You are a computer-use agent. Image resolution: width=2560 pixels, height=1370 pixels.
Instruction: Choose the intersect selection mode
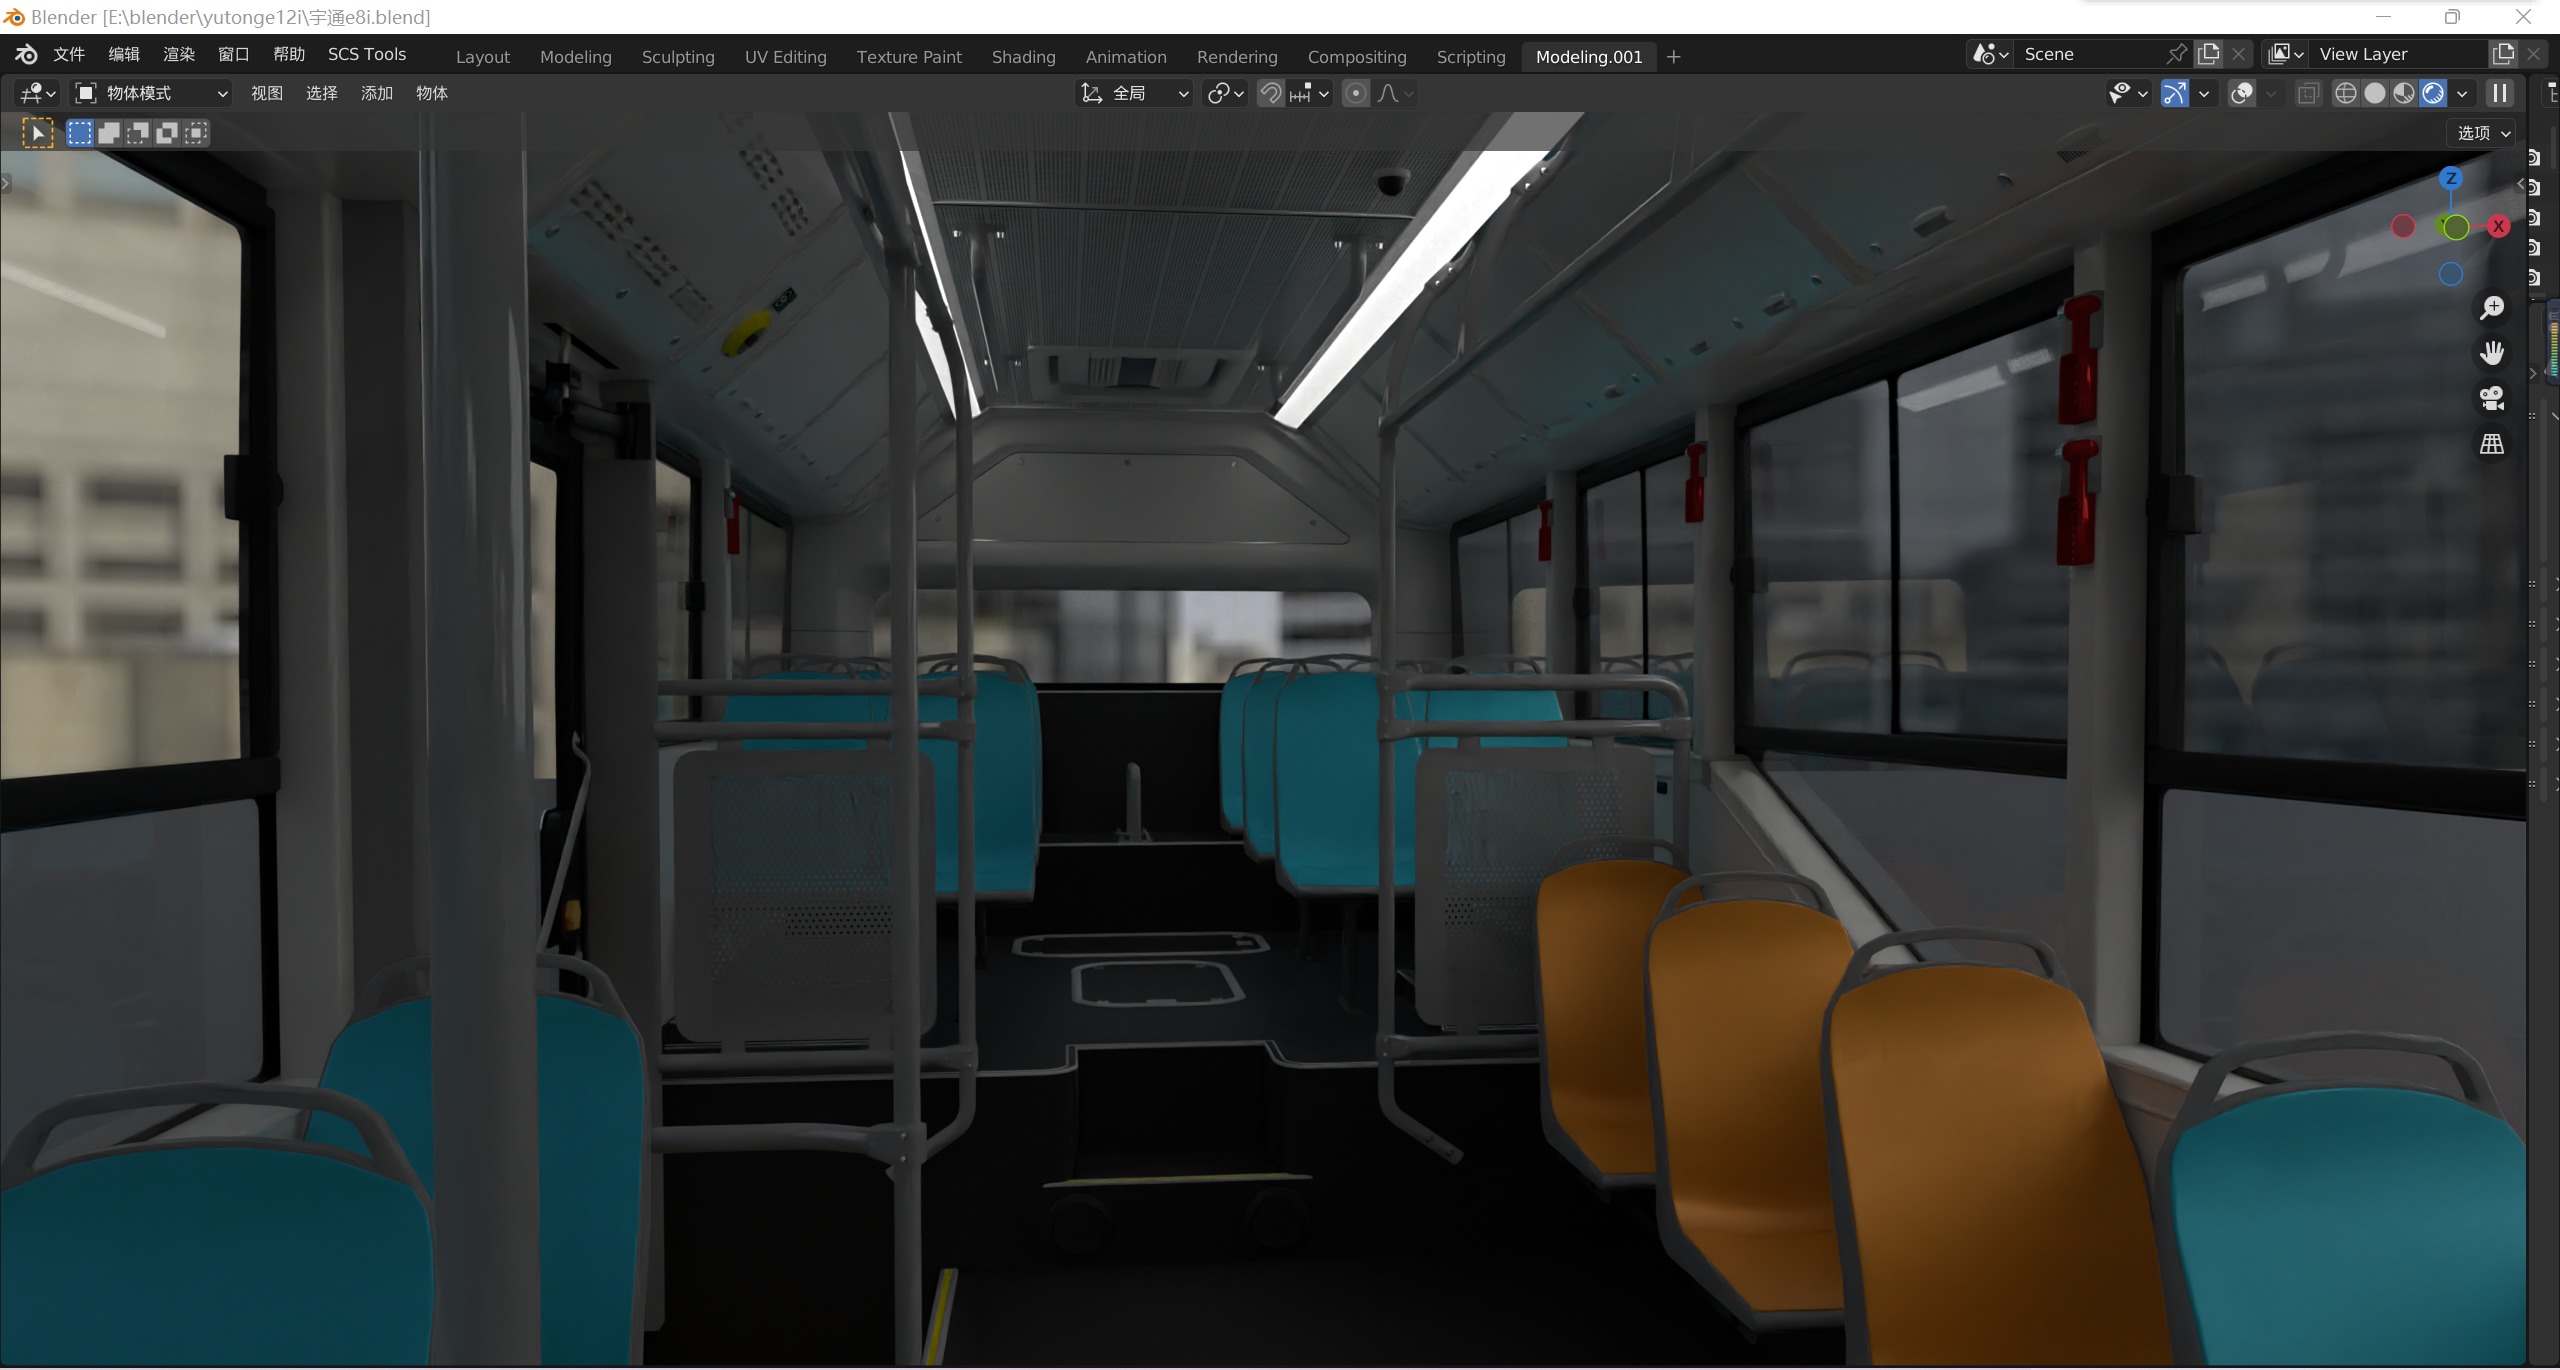coord(196,133)
